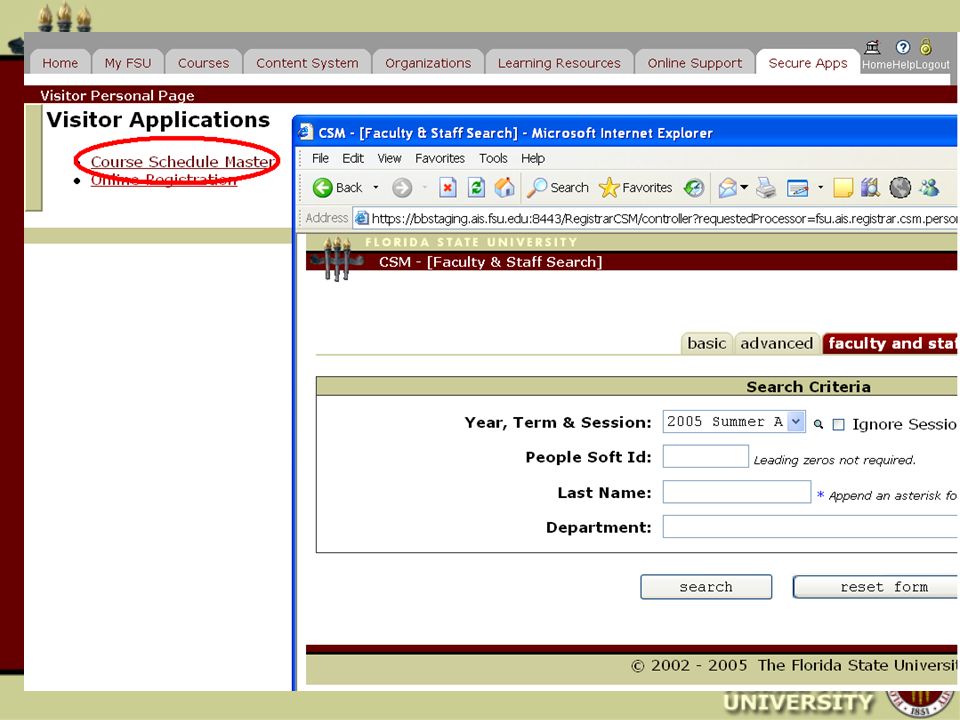960x720 pixels.
Task: Open the Help menu in IE
Action: (x=533, y=159)
